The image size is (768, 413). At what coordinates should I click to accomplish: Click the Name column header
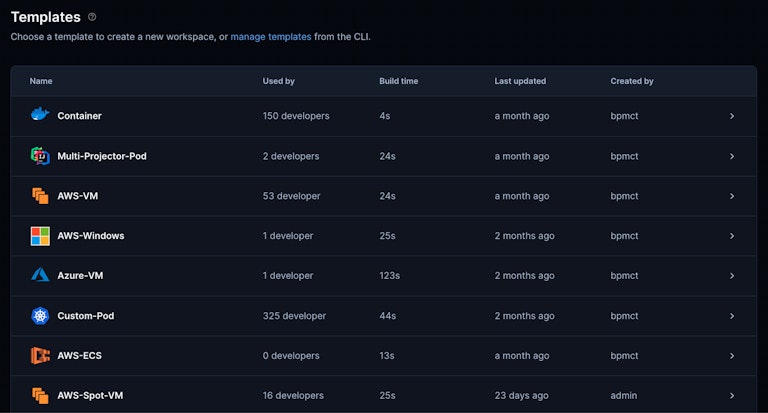tap(41, 81)
